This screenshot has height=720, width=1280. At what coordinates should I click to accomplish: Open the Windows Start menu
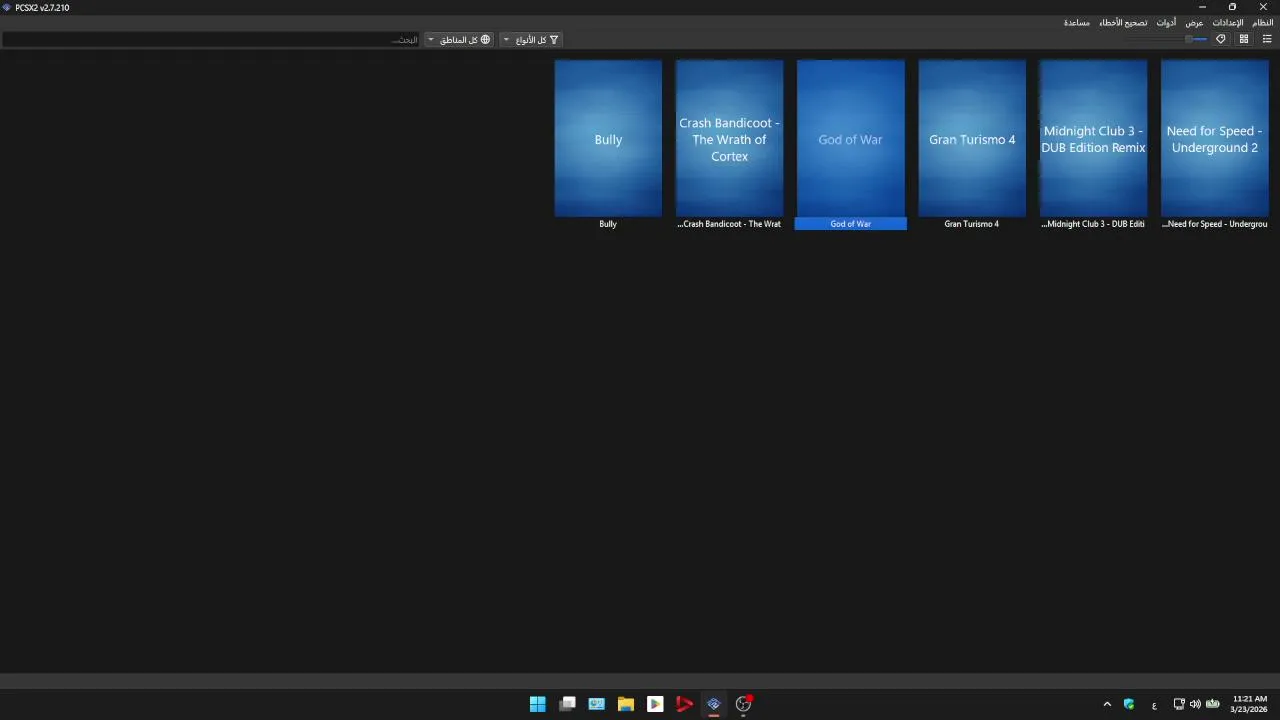pyautogui.click(x=538, y=704)
